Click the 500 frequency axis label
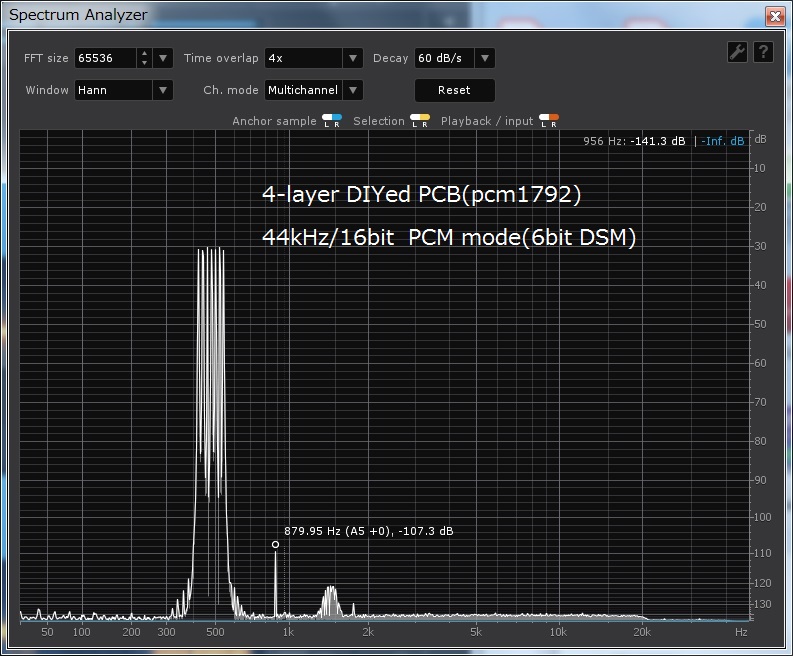This screenshot has width=793, height=656. click(x=215, y=632)
